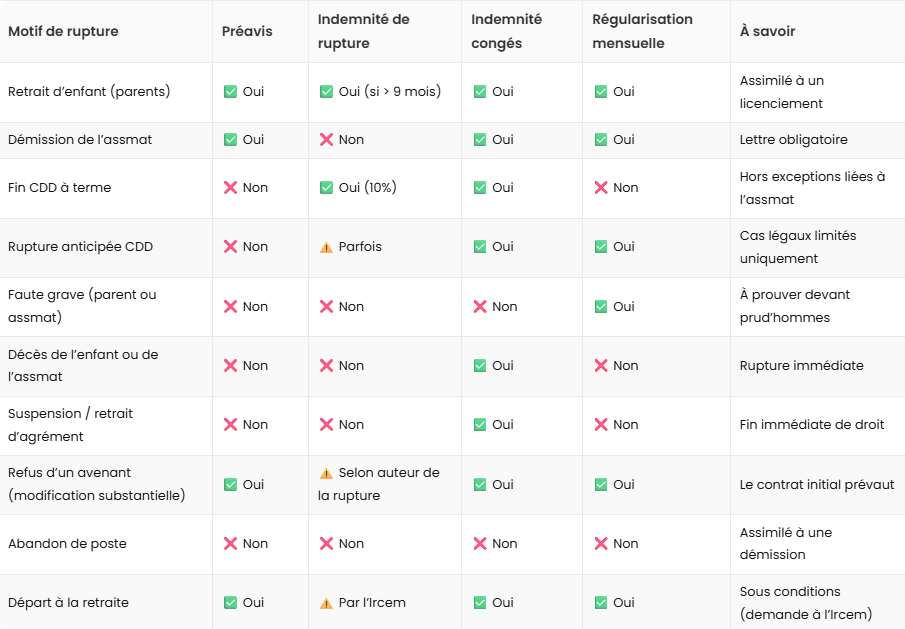Expand the Indemnité de rupture column header
This screenshot has height=629, width=905.
pyautogui.click(x=365, y=30)
